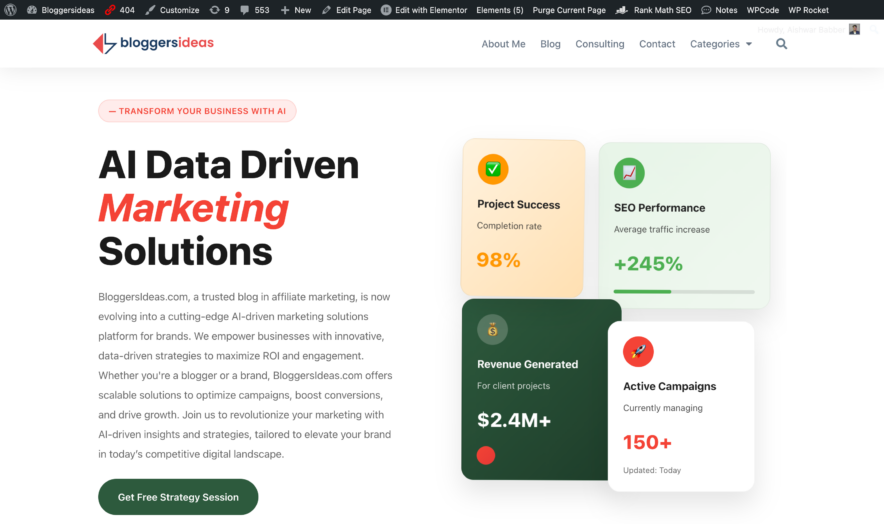
Task: Open the About Me page
Action: (503, 44)
